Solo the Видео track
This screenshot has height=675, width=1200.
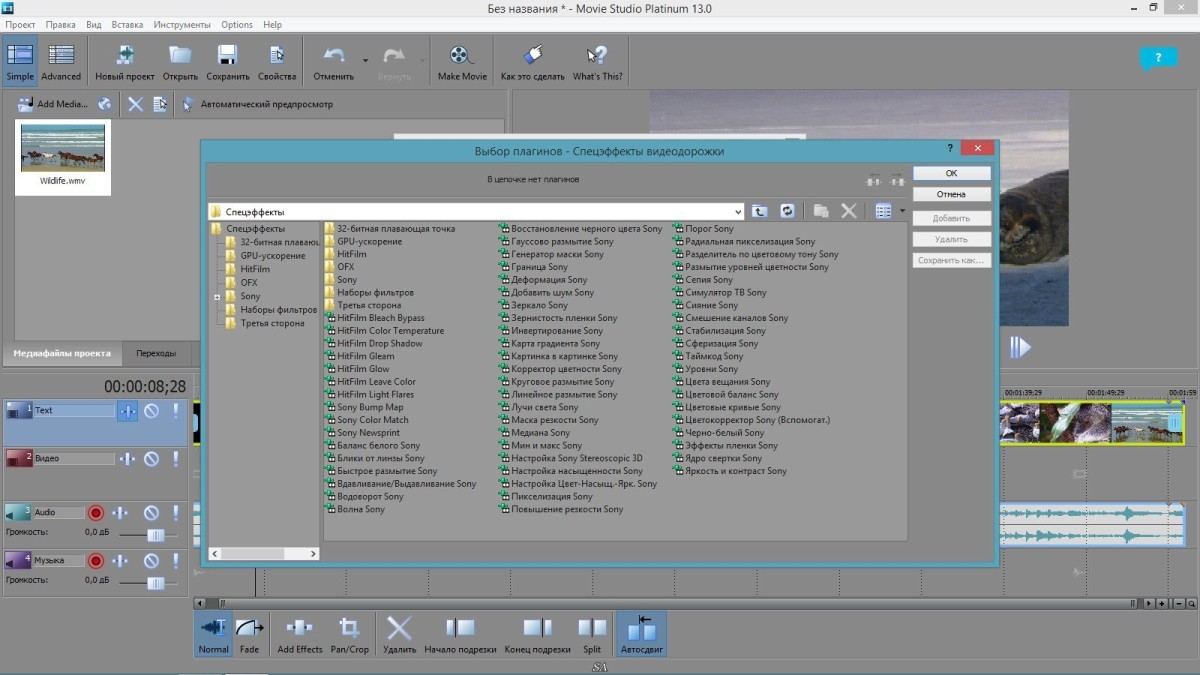pyautogui.click(x=176, y=459)
